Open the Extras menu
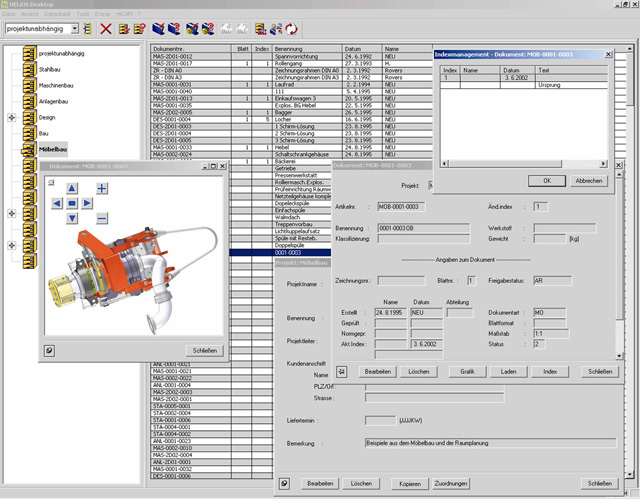This screenshot has width=640, height=499. click(103, 14)
